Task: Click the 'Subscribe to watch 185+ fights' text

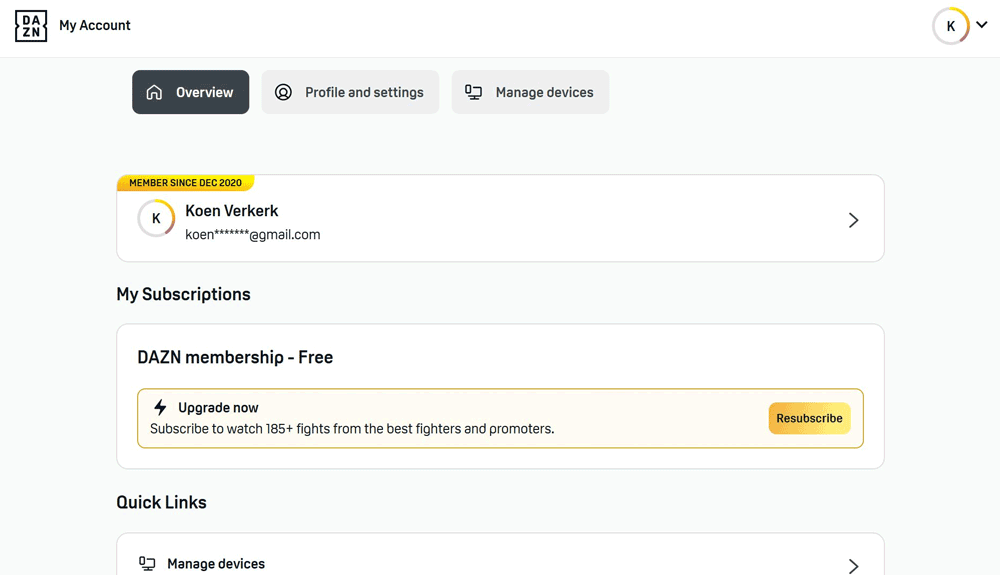Action: click(x=352, y=429)
